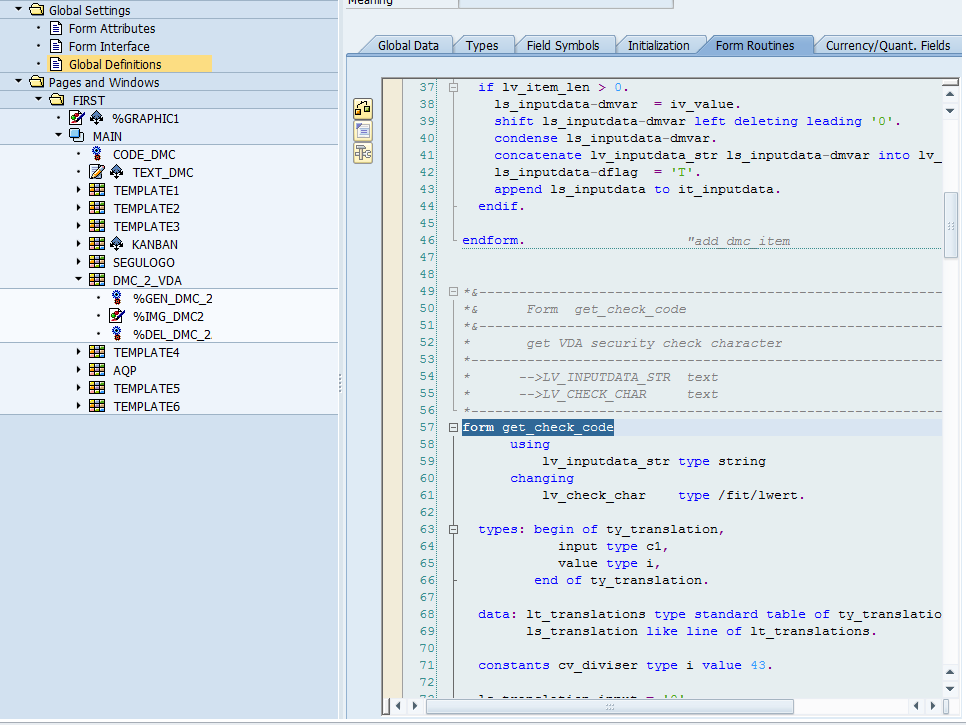Click the statement pattern icon in editor side toolbar
Screen dimensions: 966x725
click(x=363, y=130)
